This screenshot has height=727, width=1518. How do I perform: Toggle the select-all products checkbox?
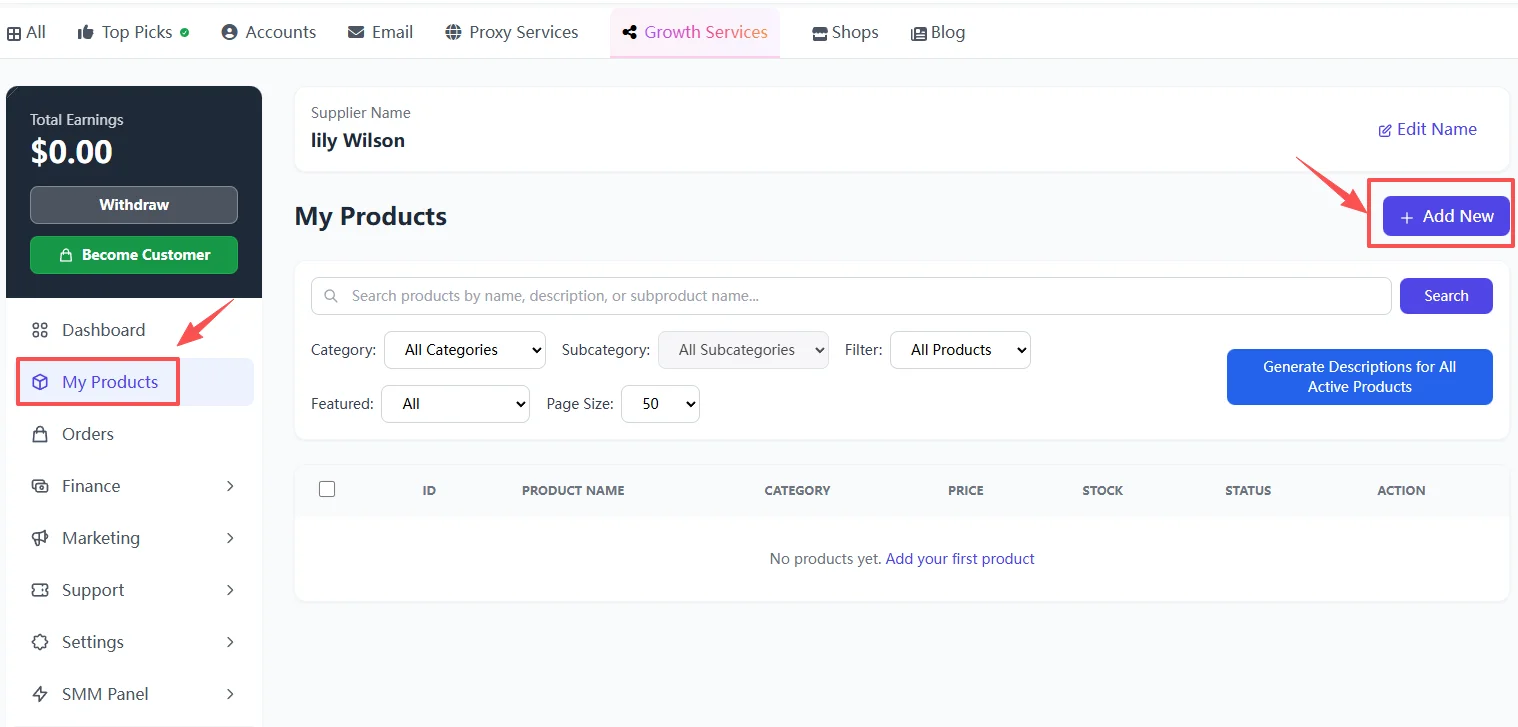(x=327, y=489)
